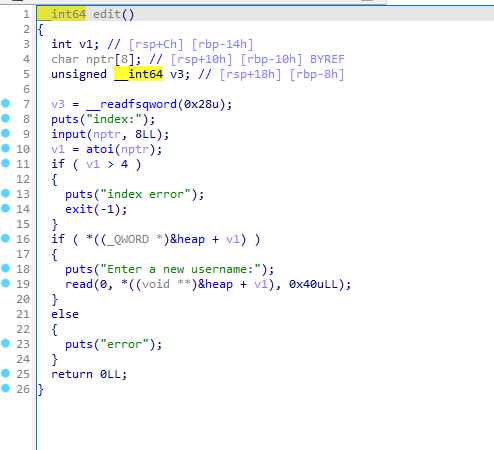This screenshot has height=450, width=494.
Task: Click breakpoint marker beside line 23
Action: pyautogui.click(x=6, y=343)
